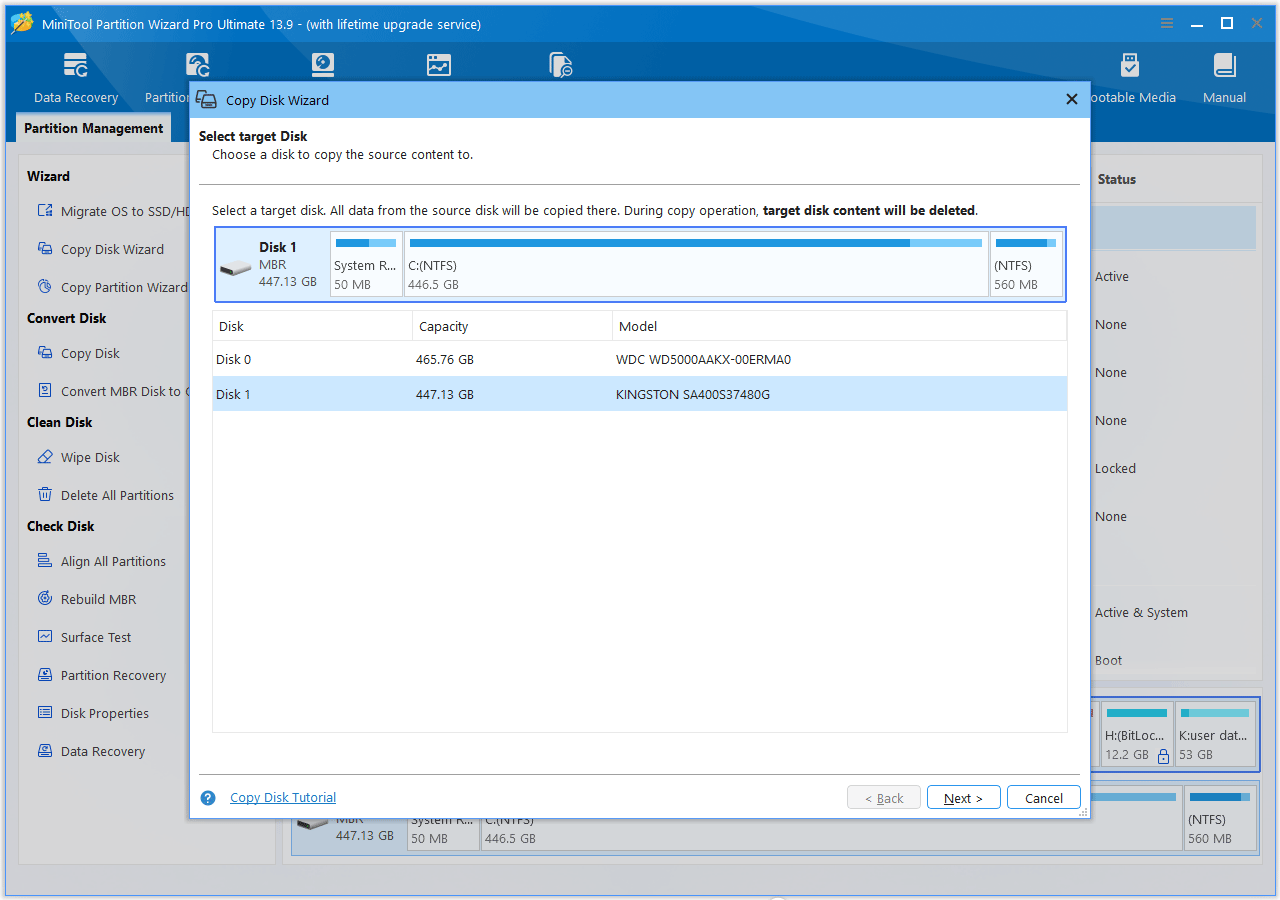The height and width of the screenshot is (900, 1280).
Task: Click the Partition Recovery toolbar icon
Action: pos(197,66)
